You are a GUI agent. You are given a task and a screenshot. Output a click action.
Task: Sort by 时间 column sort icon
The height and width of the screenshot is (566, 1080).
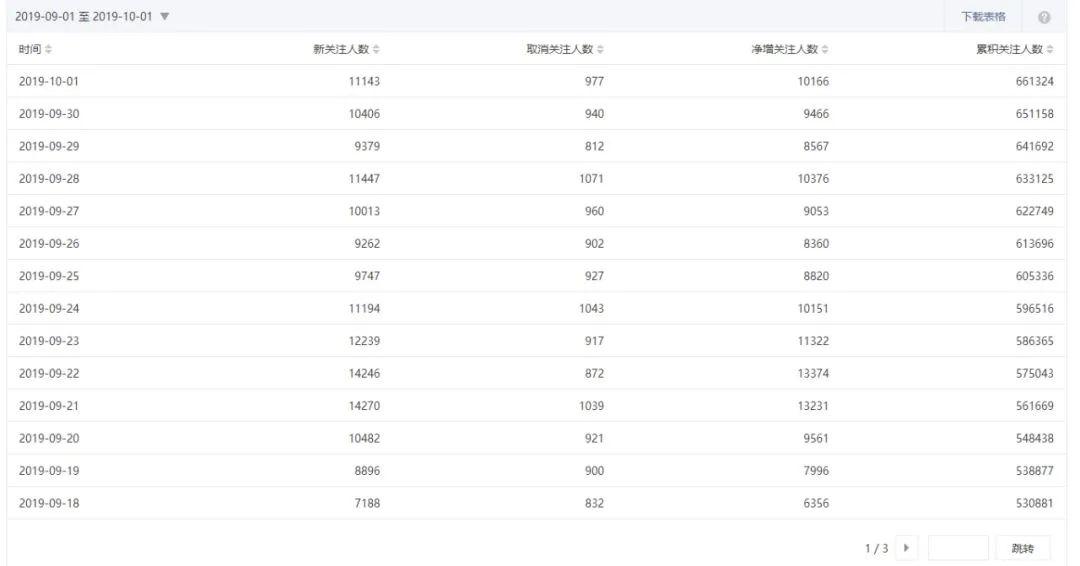pyautogui.click(x=47, y=50)
